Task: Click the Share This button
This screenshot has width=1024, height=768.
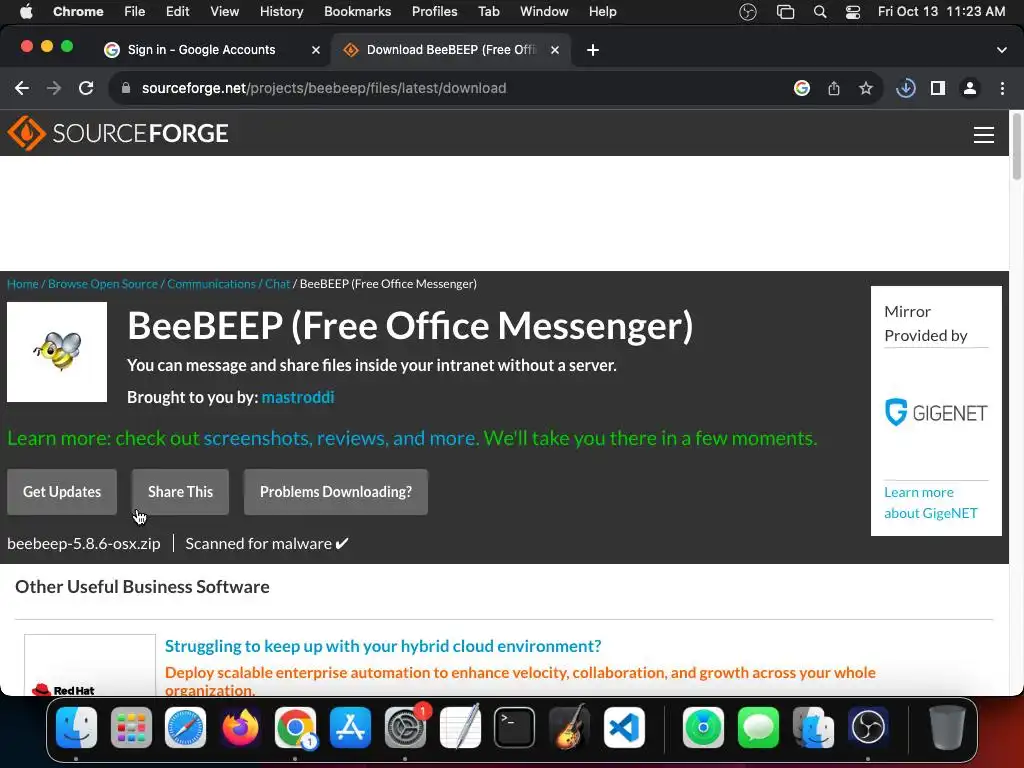Action: 180,492
